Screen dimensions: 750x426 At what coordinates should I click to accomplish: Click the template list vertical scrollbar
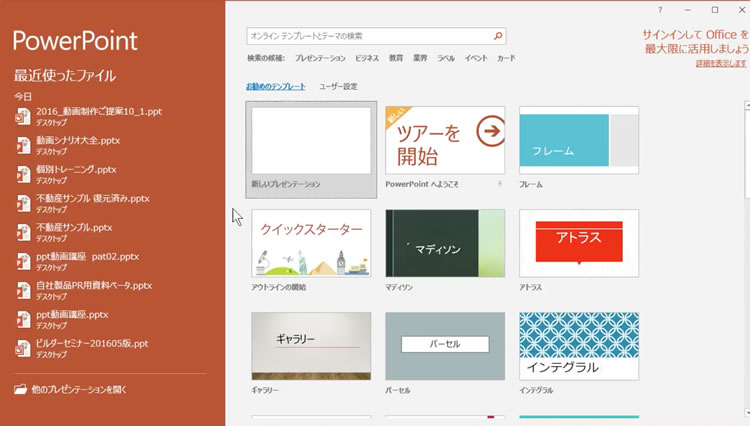pos(747,258)
